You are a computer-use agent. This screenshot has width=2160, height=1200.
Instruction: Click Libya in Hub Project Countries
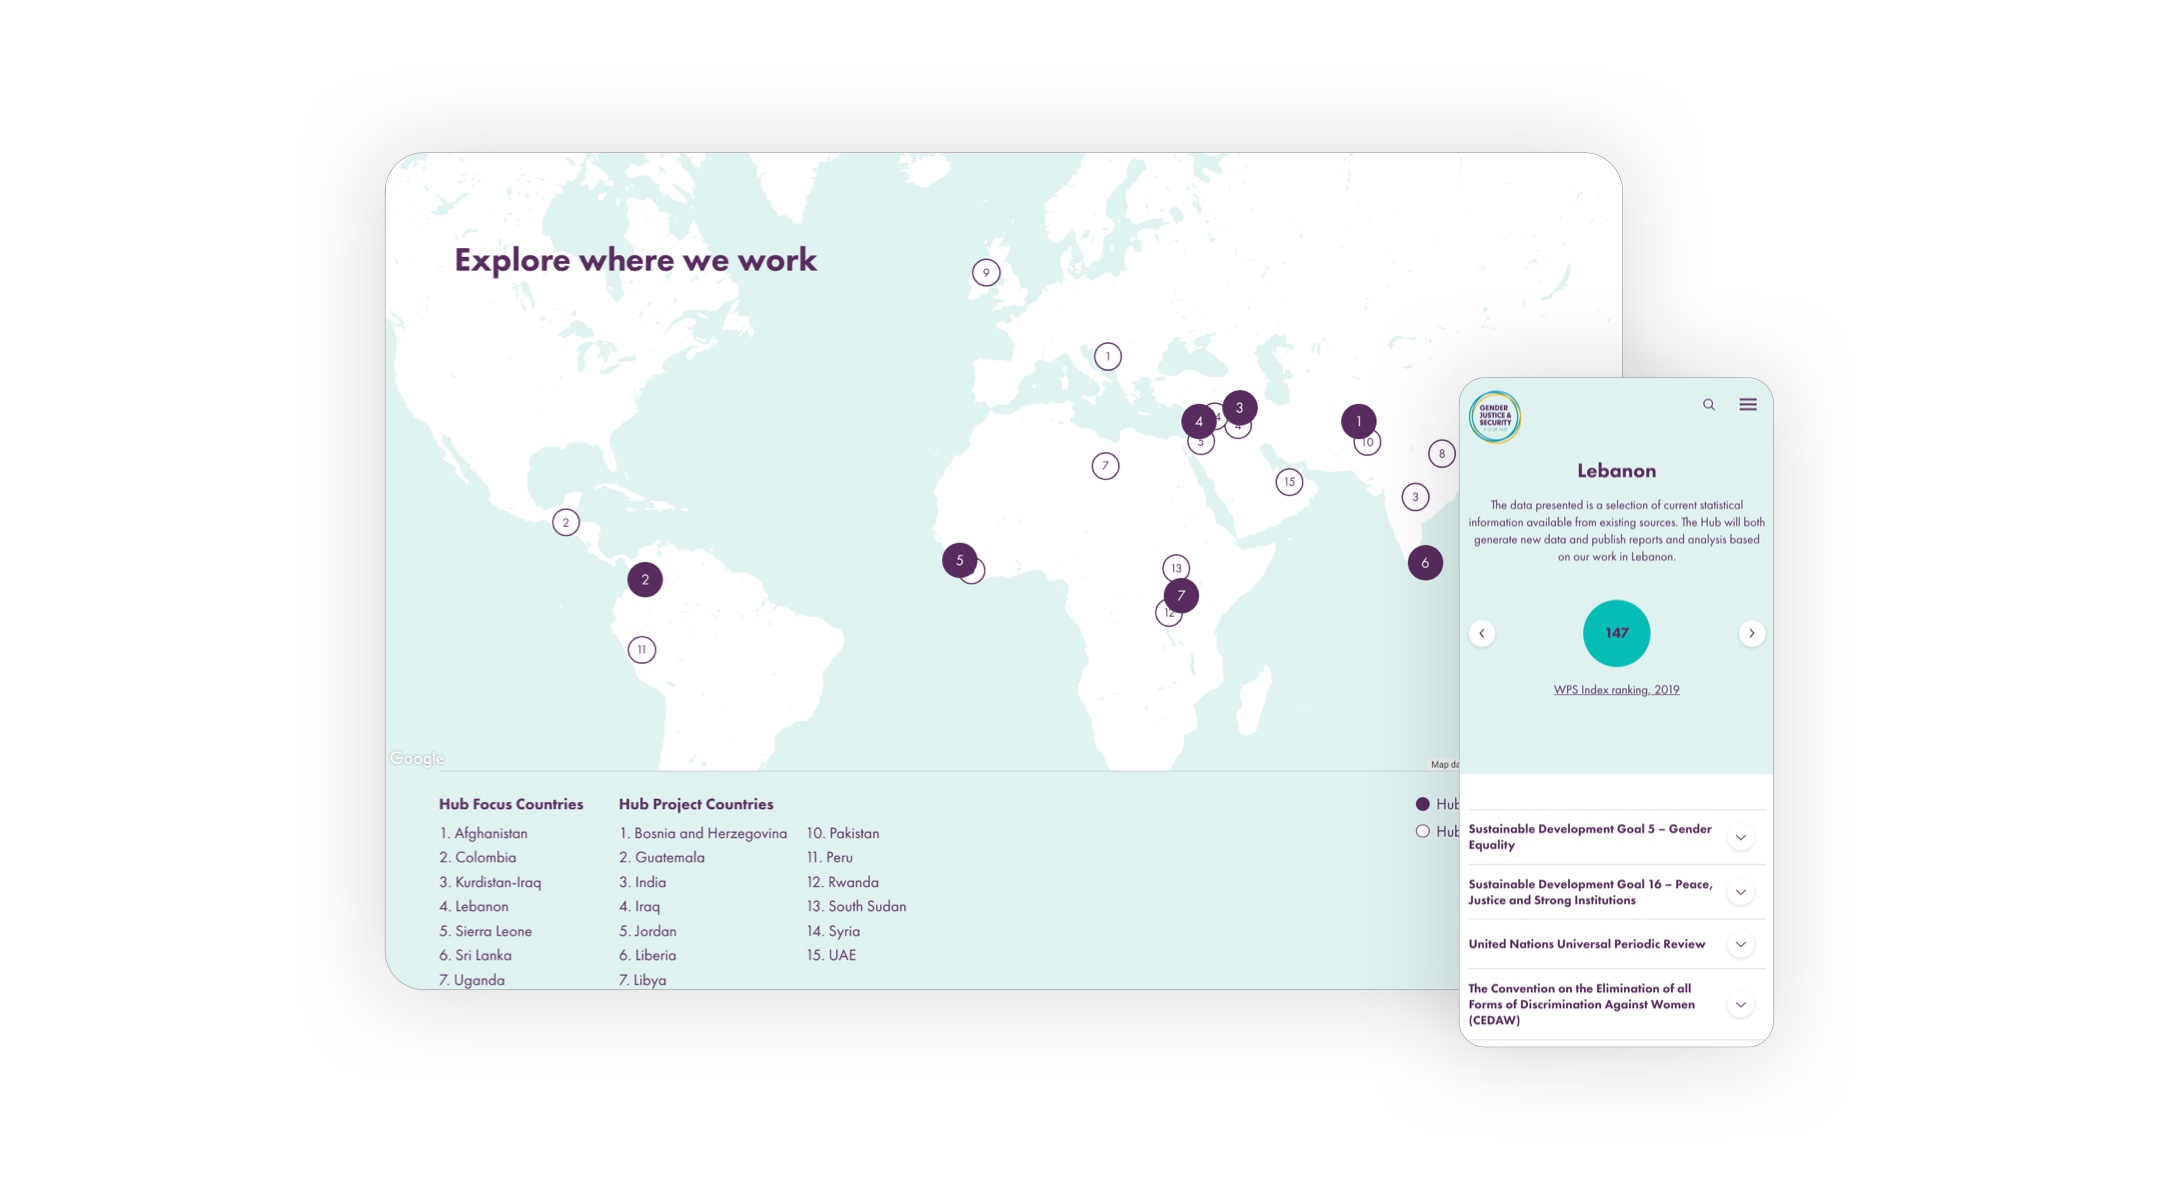point(642,980)
